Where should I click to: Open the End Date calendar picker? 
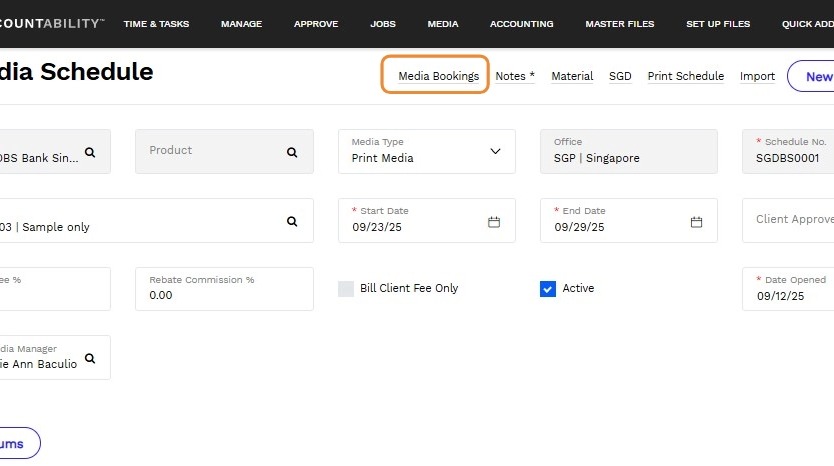coord(696,222)
